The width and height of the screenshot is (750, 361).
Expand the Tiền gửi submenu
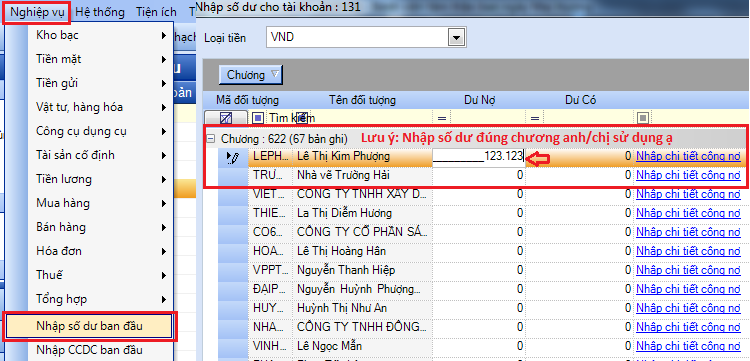[x=164, y=83]
